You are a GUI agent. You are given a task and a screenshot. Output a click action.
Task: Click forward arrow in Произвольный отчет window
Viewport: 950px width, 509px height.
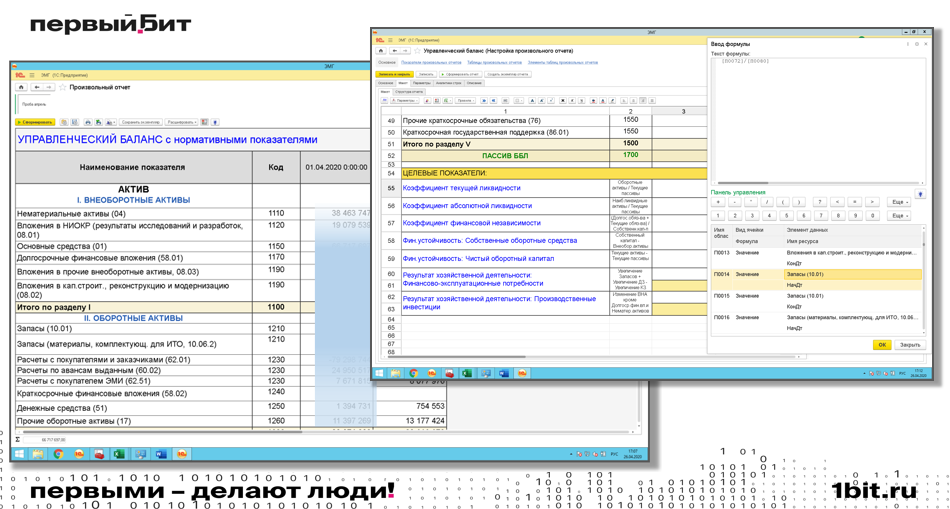click(x=49, y=87)
